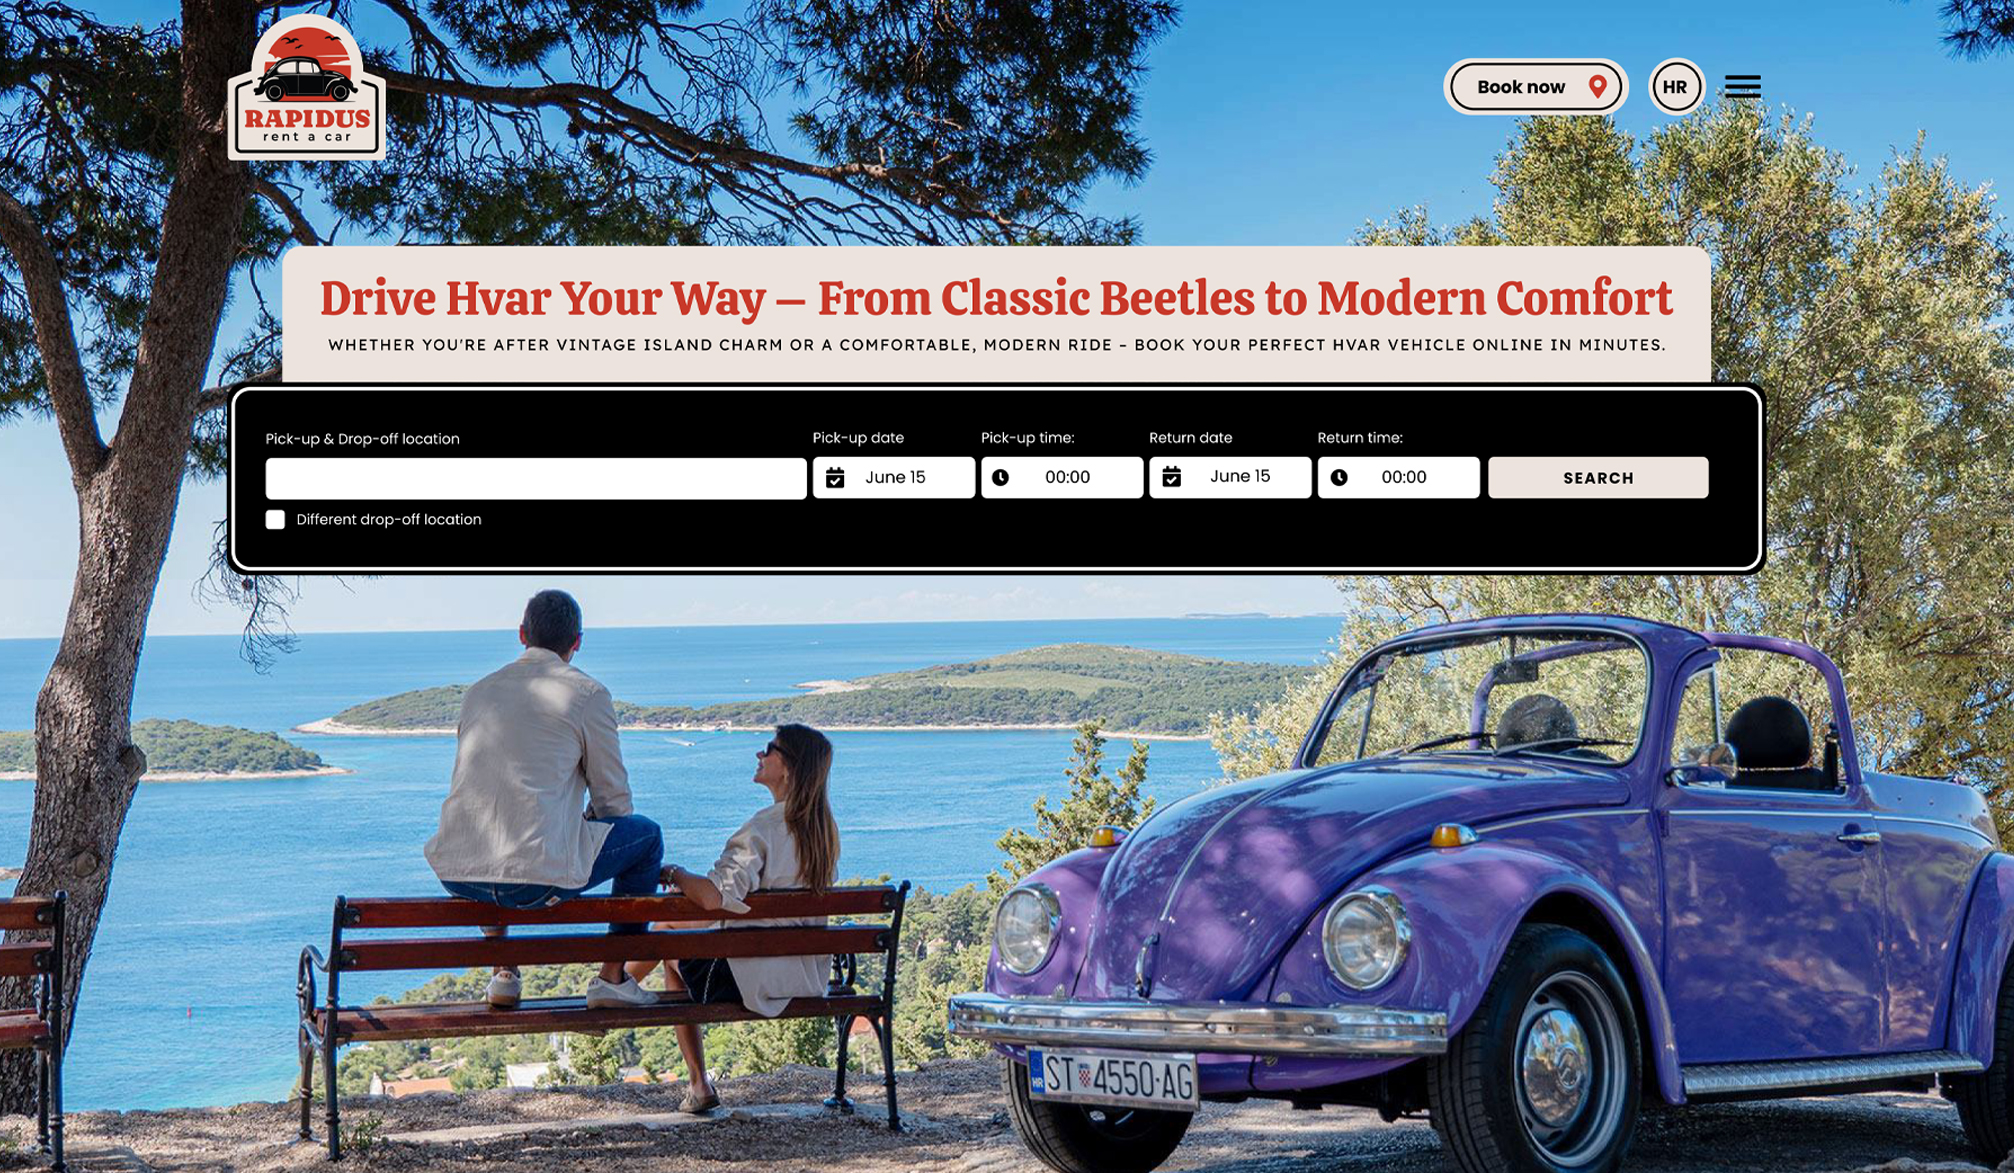Open the pick-up time selector showing 00:00
Viewport: 2014px width, 1173px height.
(1061, 477)
